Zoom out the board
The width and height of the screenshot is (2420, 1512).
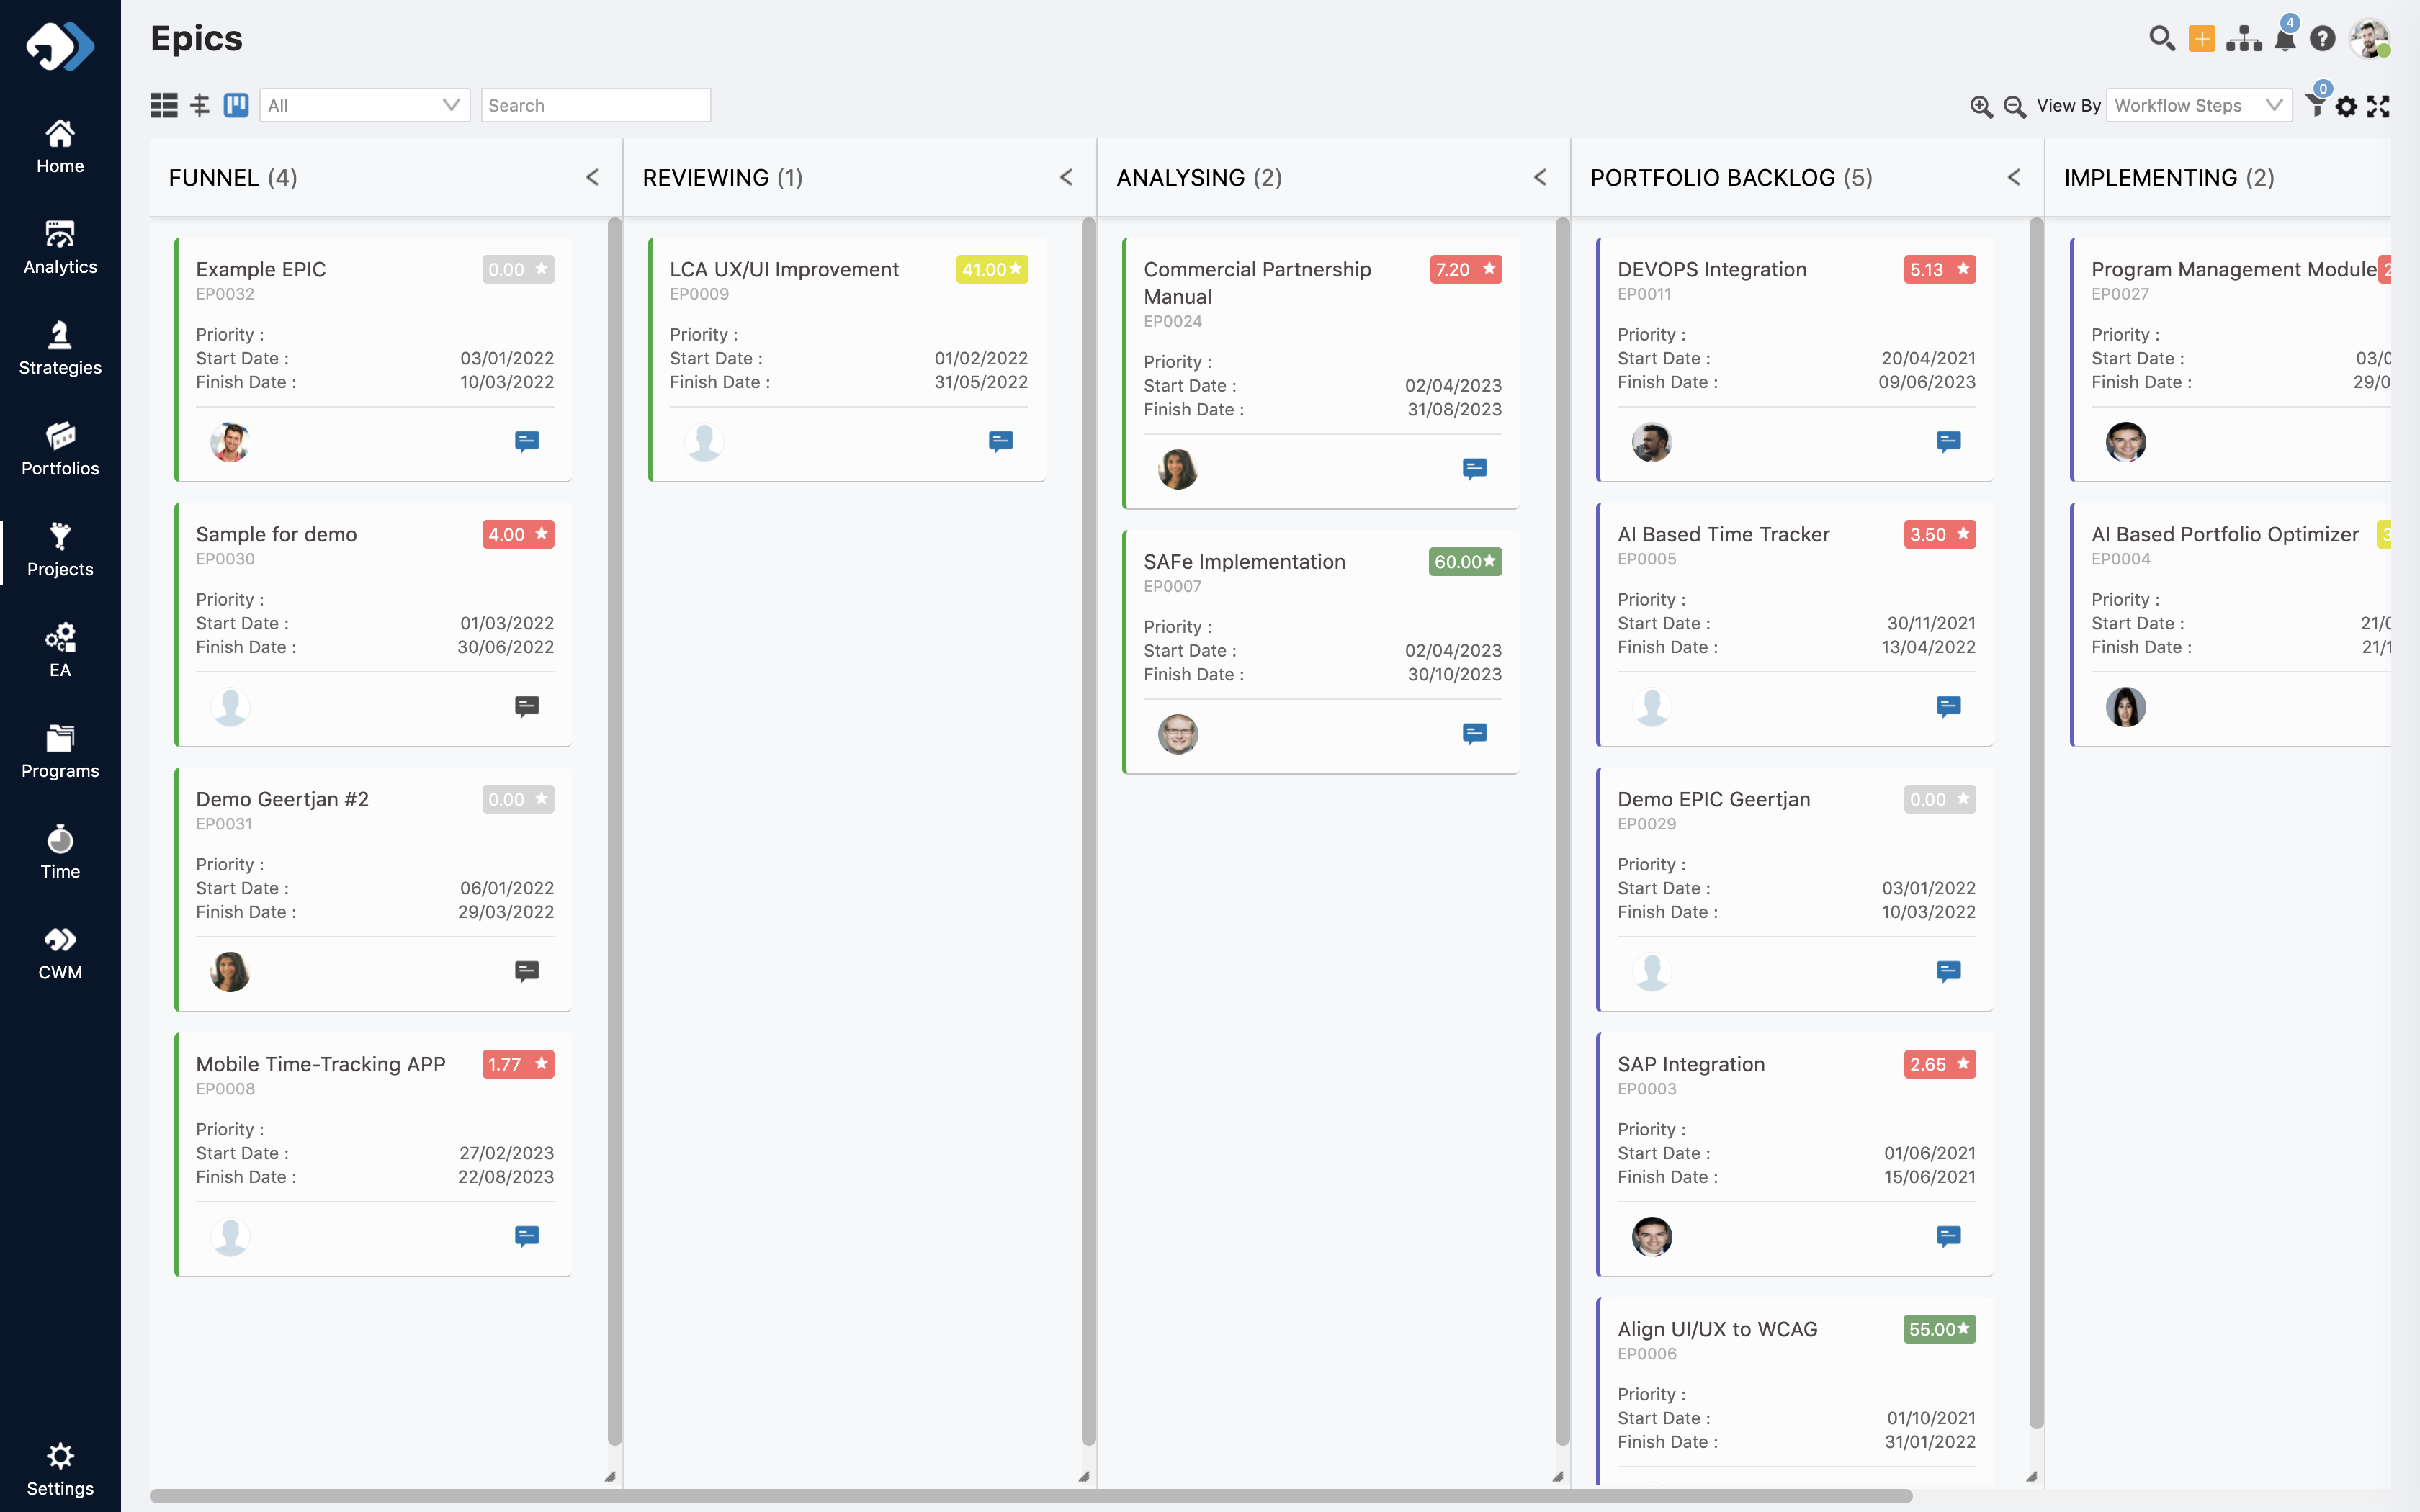[2013, 105]
